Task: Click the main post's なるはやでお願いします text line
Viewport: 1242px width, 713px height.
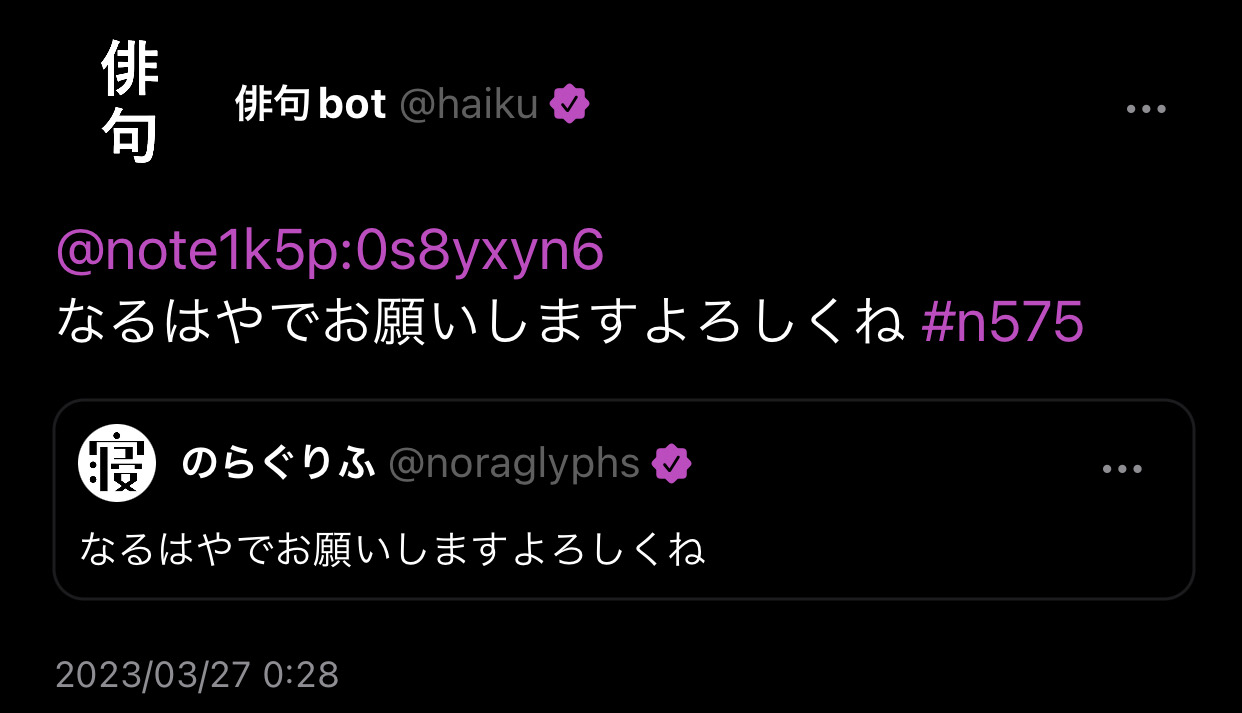Action: pyautogui.click(x=481, y=323)
